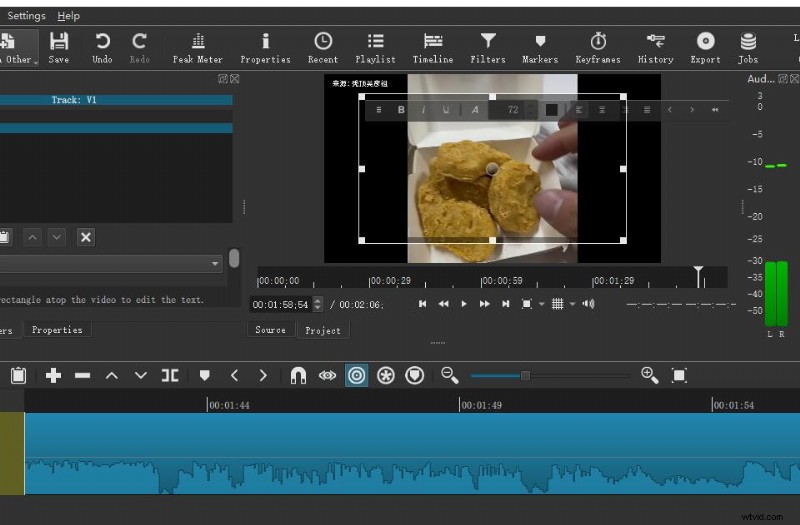Skip to the end of the video

click(x=506, y=304)
